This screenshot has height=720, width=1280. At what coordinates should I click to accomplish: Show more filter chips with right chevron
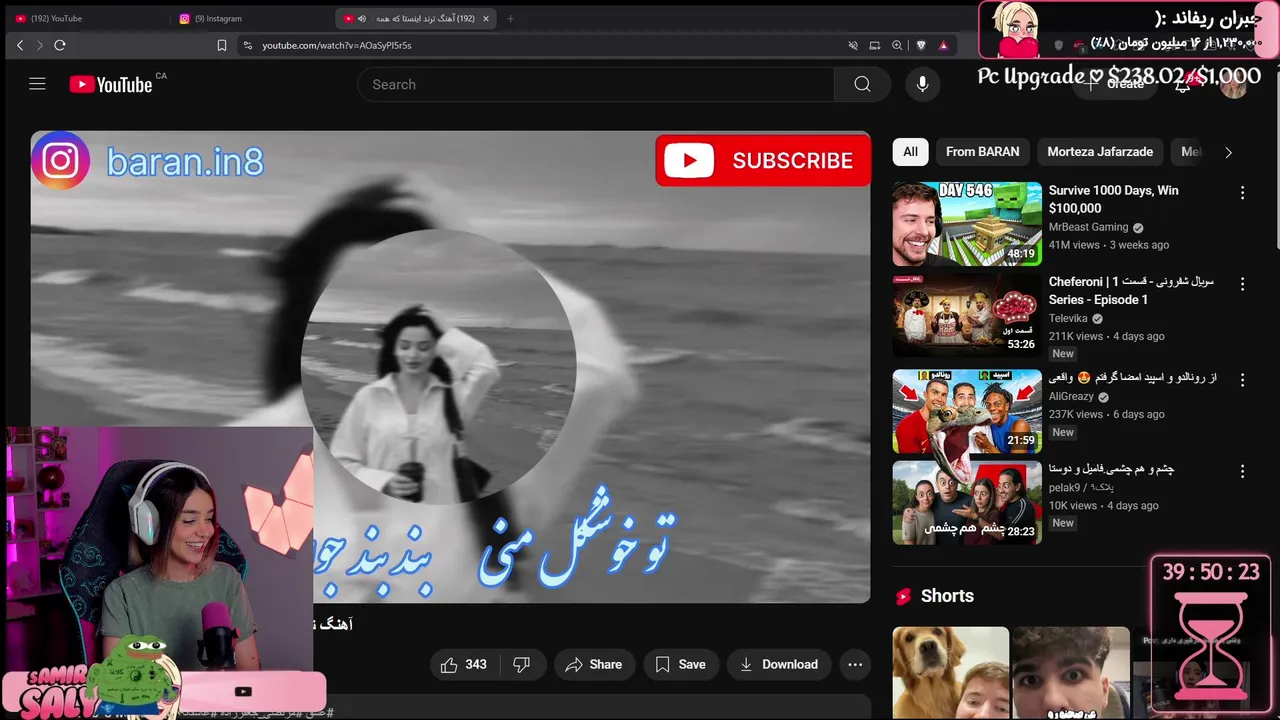tap(1228, 152)
